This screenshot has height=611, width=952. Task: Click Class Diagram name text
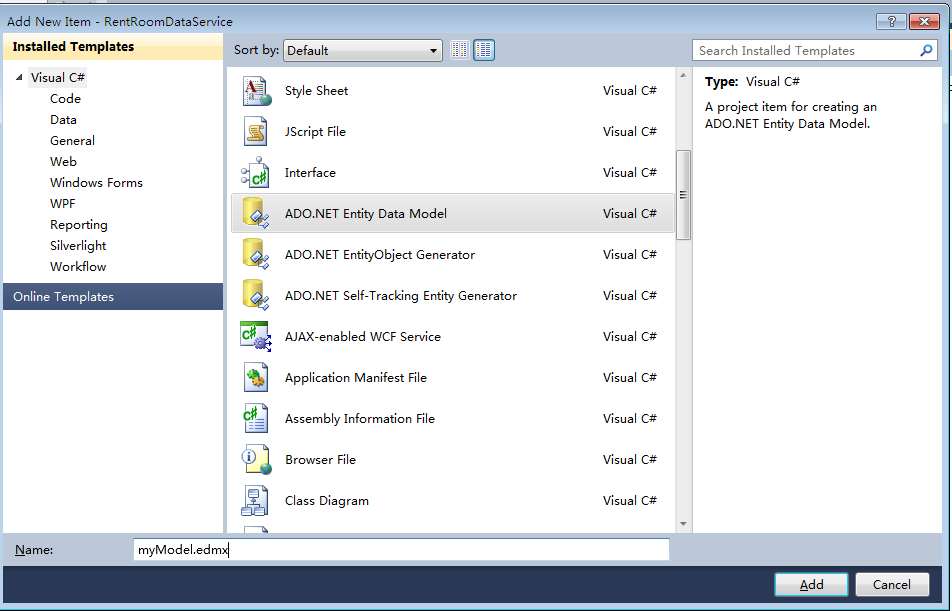[x=327, y=500]
